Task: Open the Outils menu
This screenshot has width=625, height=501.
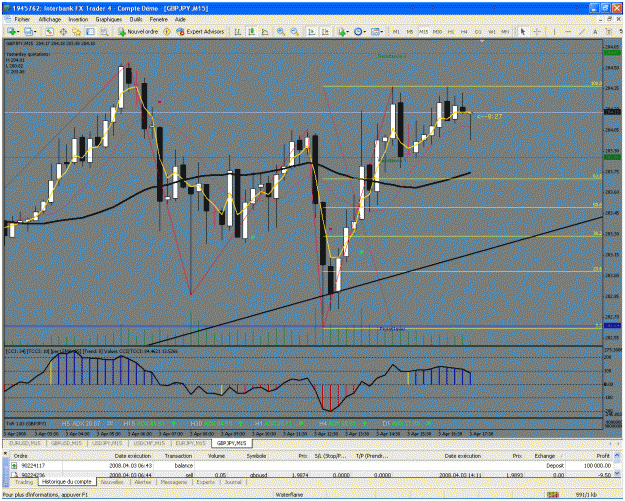Action: 136,19
